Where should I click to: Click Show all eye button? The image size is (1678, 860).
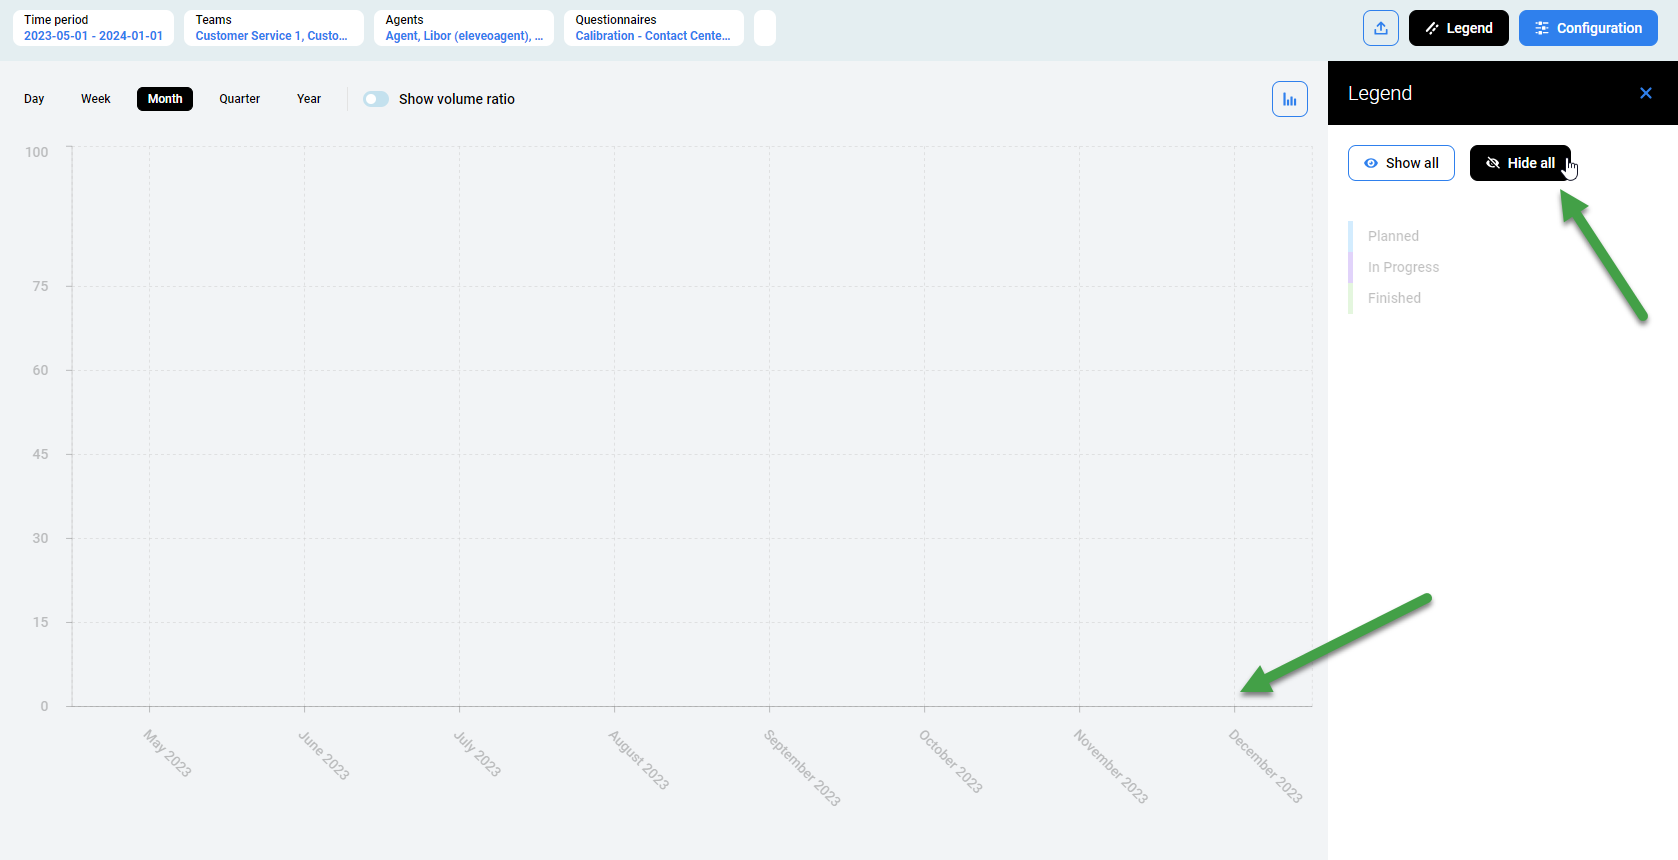1400,163
